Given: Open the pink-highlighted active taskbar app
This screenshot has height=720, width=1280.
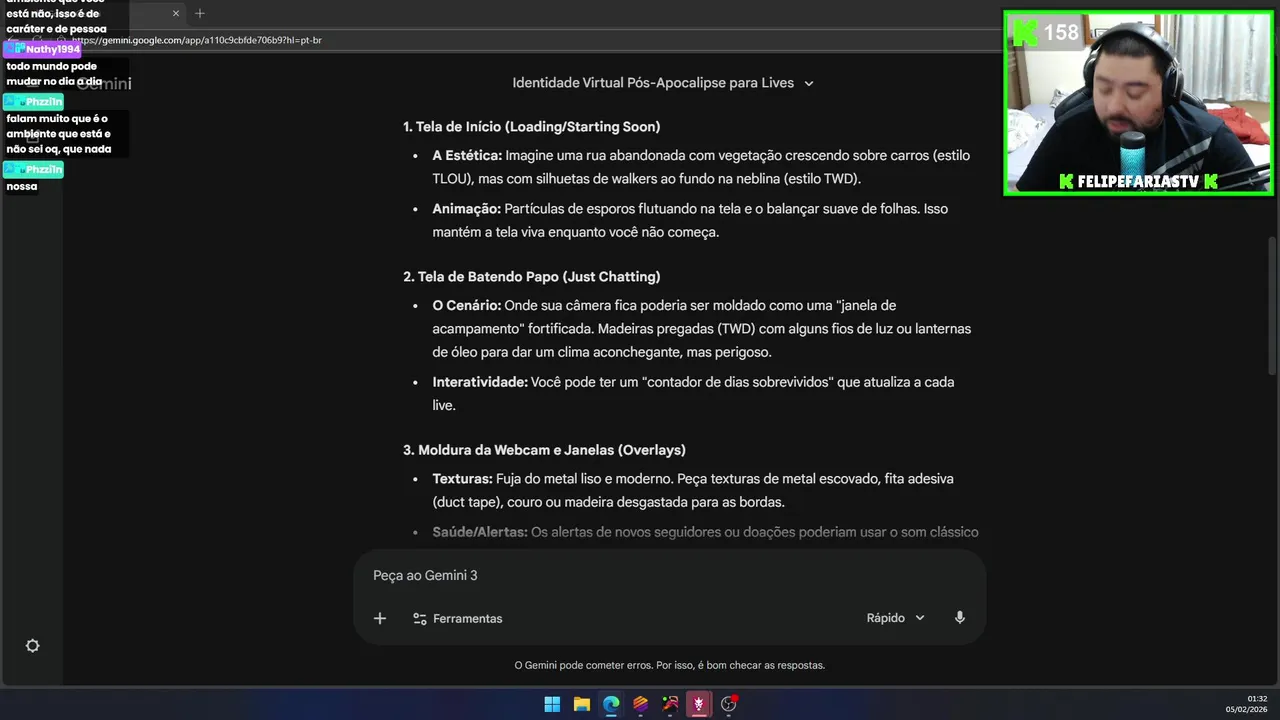Looking at the screenshot, I should tap(699, 704).
